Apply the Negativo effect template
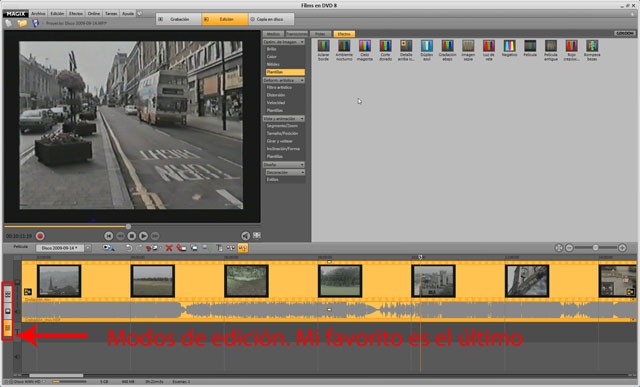This screenshot has height=387, width=640. pyautogui.click(x=509, y=48)
